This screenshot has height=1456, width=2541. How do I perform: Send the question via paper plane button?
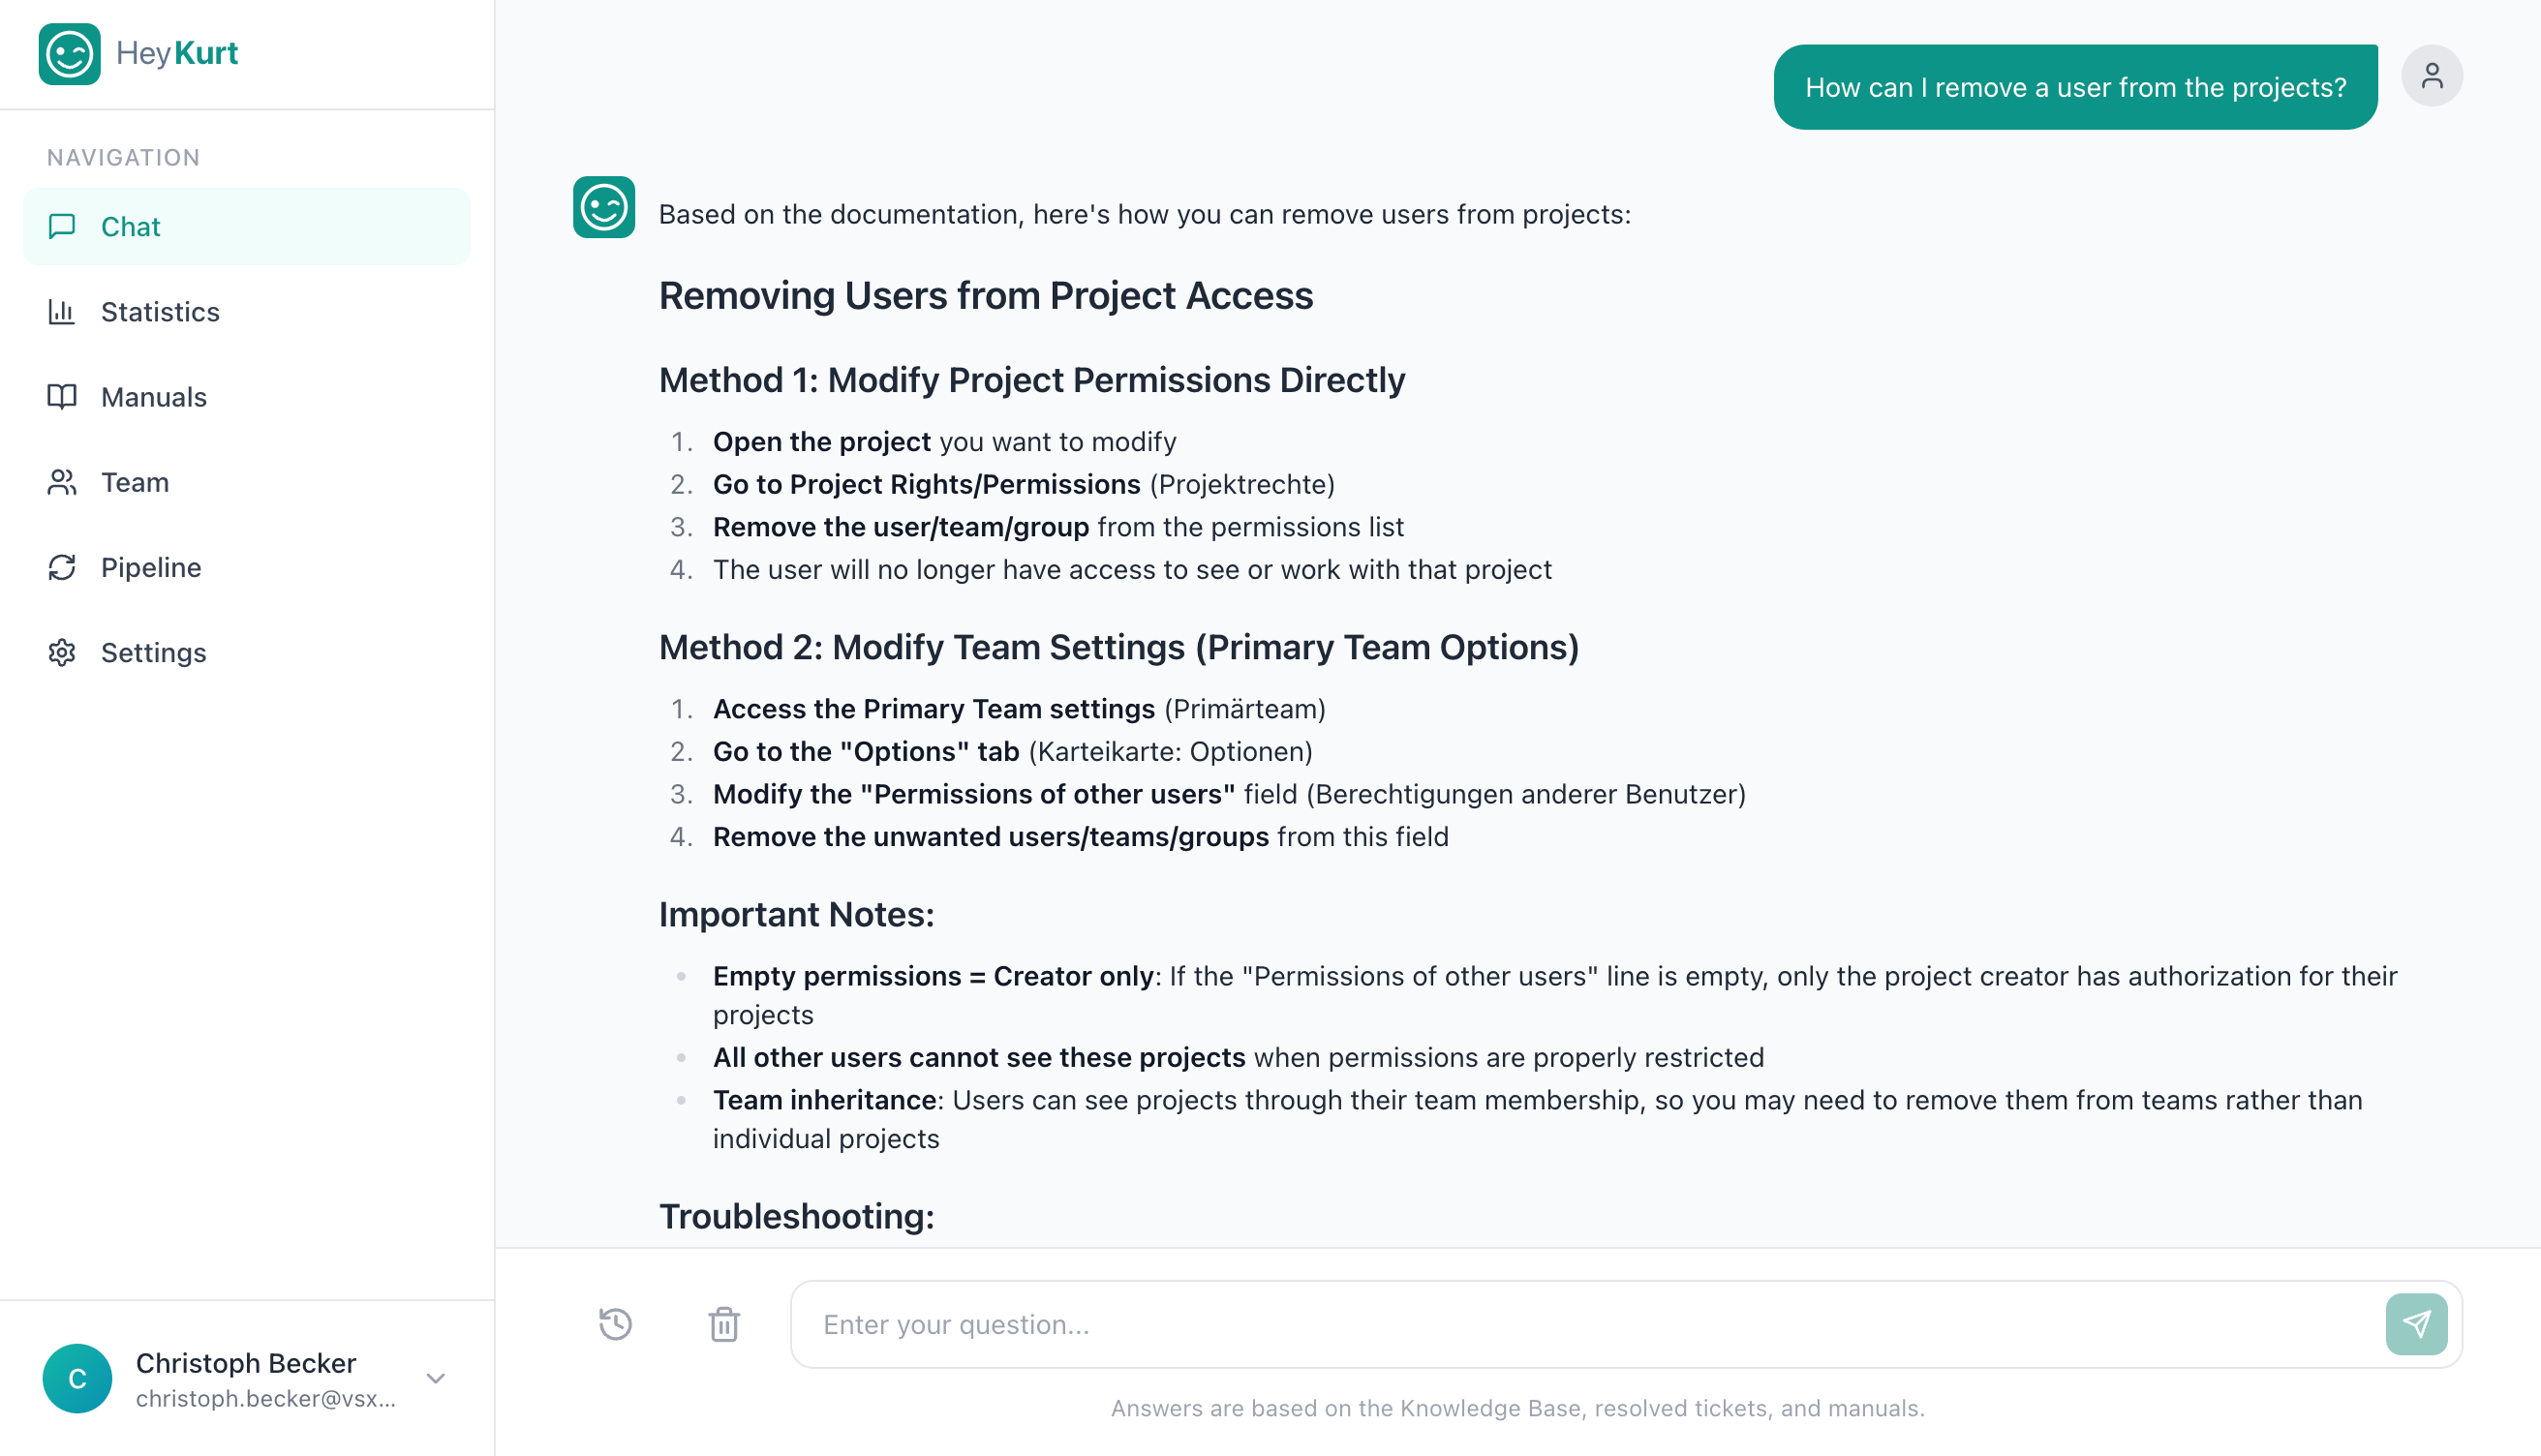tap(2415, 1323)
